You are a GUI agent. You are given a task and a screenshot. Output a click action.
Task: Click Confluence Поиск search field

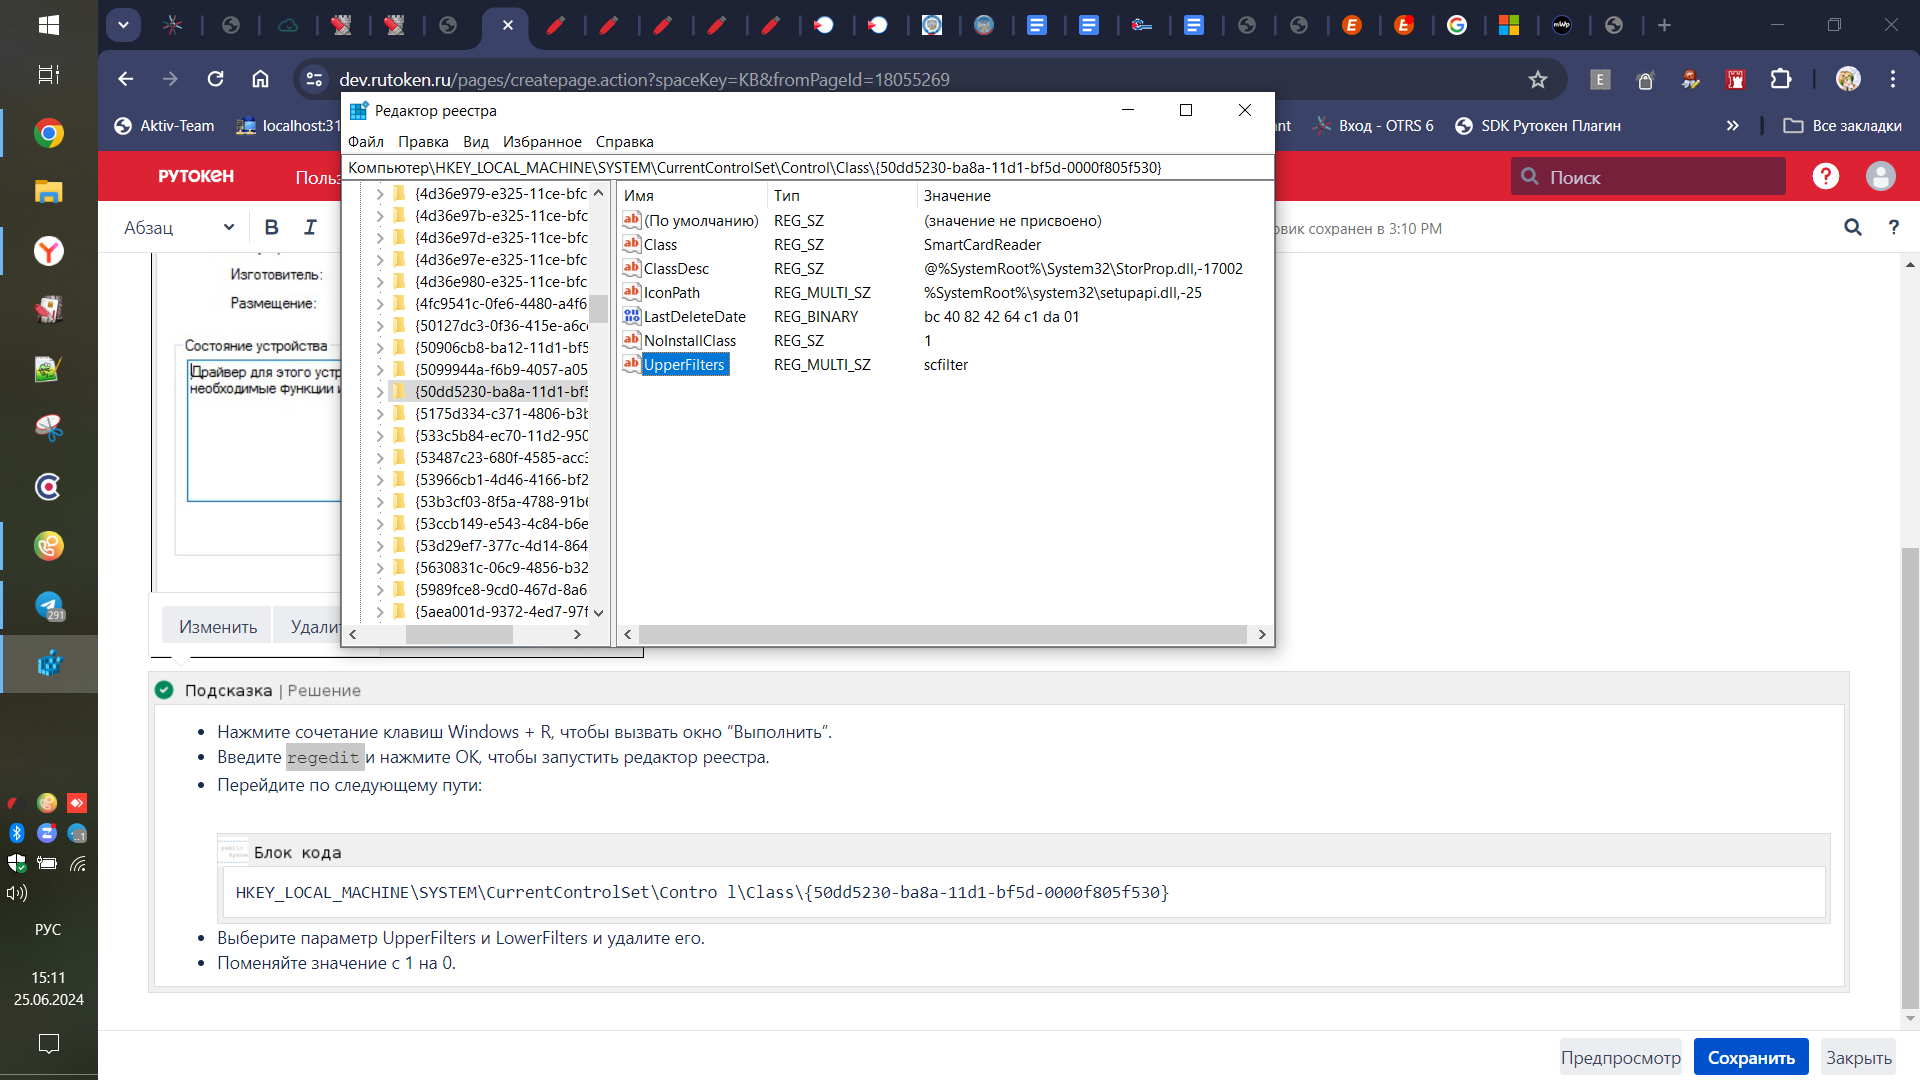1648,176
